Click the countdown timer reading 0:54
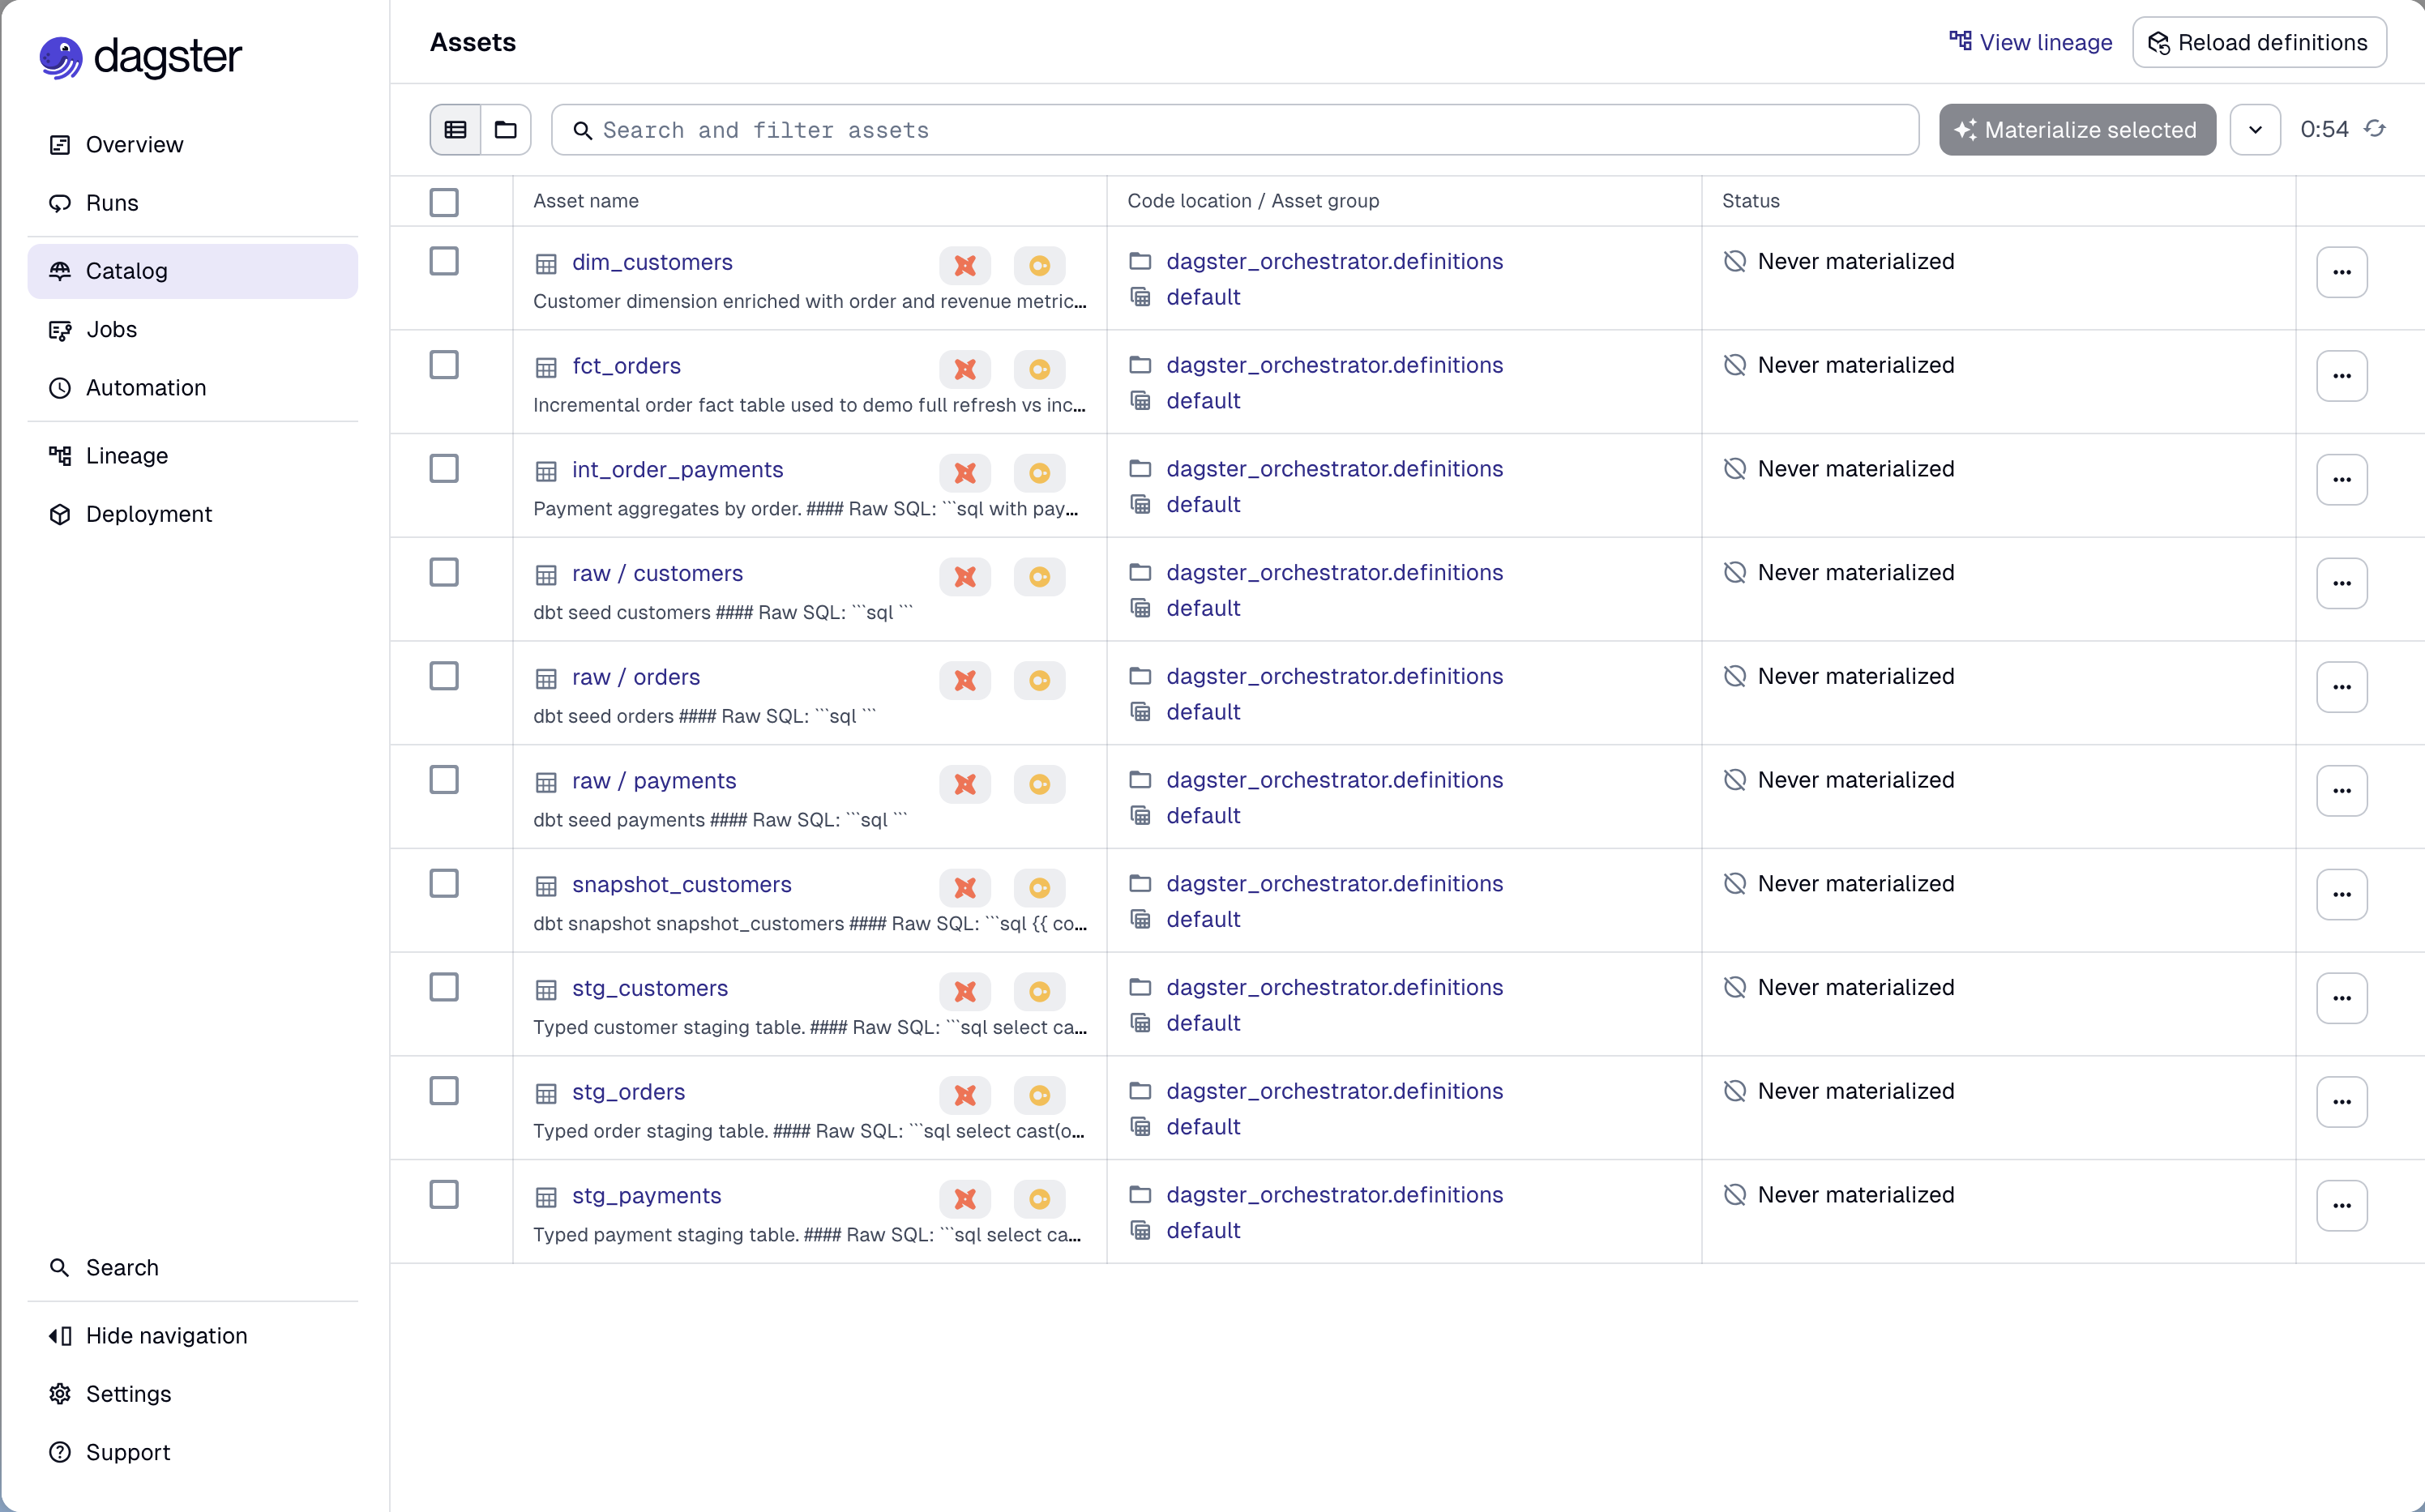 pos(2324,129)
